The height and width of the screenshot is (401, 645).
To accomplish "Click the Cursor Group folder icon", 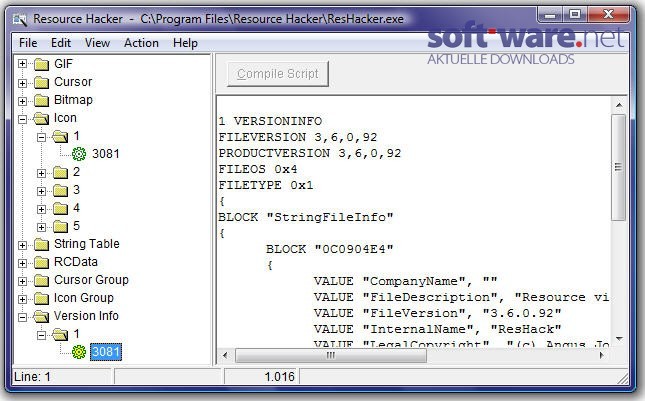I will coord(41,280).
